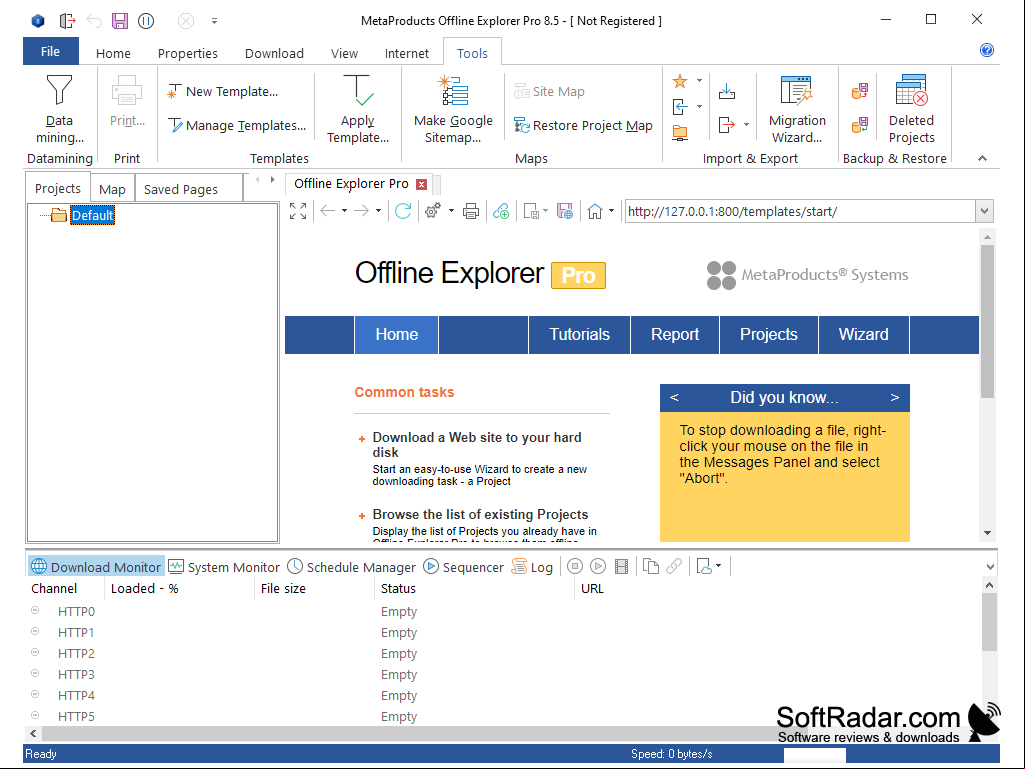Click the pause icon in title bar
The height and width of the screenshot is (769, 1025).
click(x=146, y=21)
